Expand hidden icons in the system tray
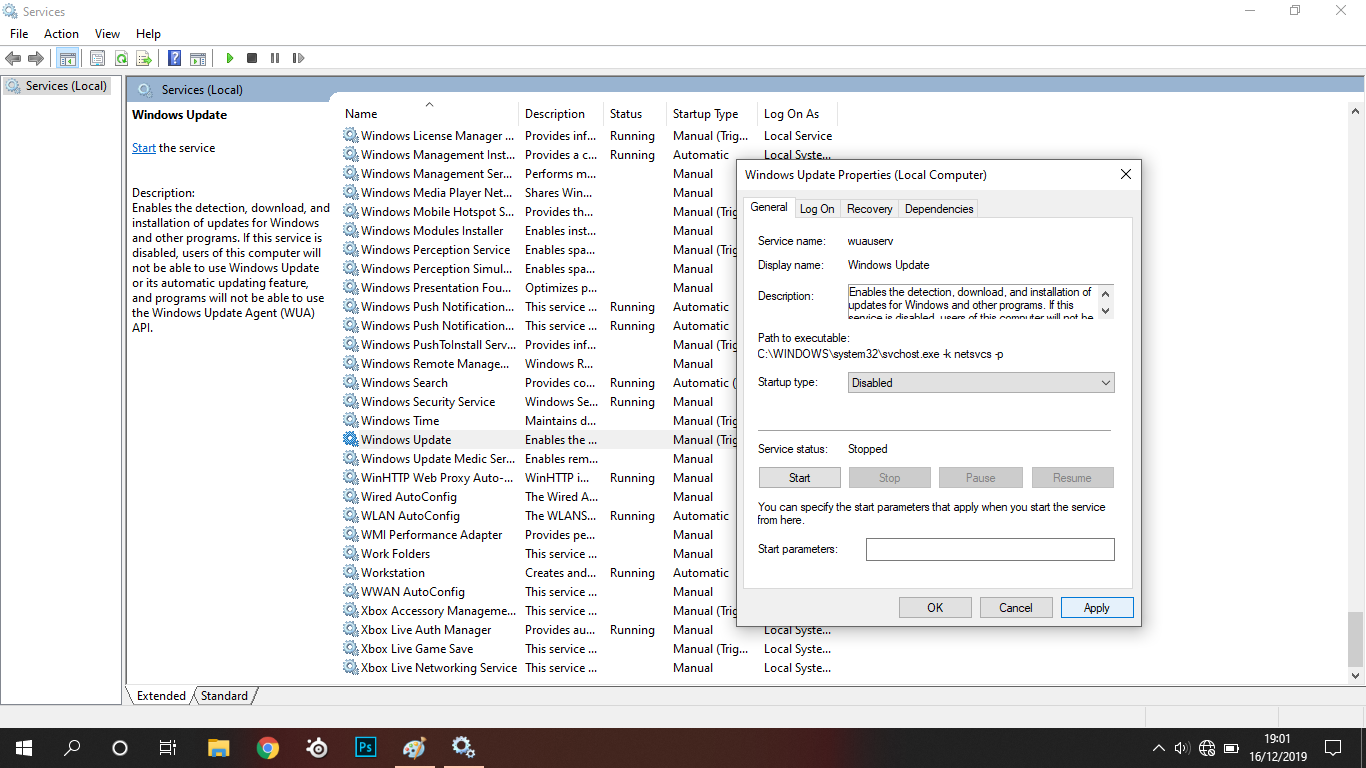 (1157, 747)
